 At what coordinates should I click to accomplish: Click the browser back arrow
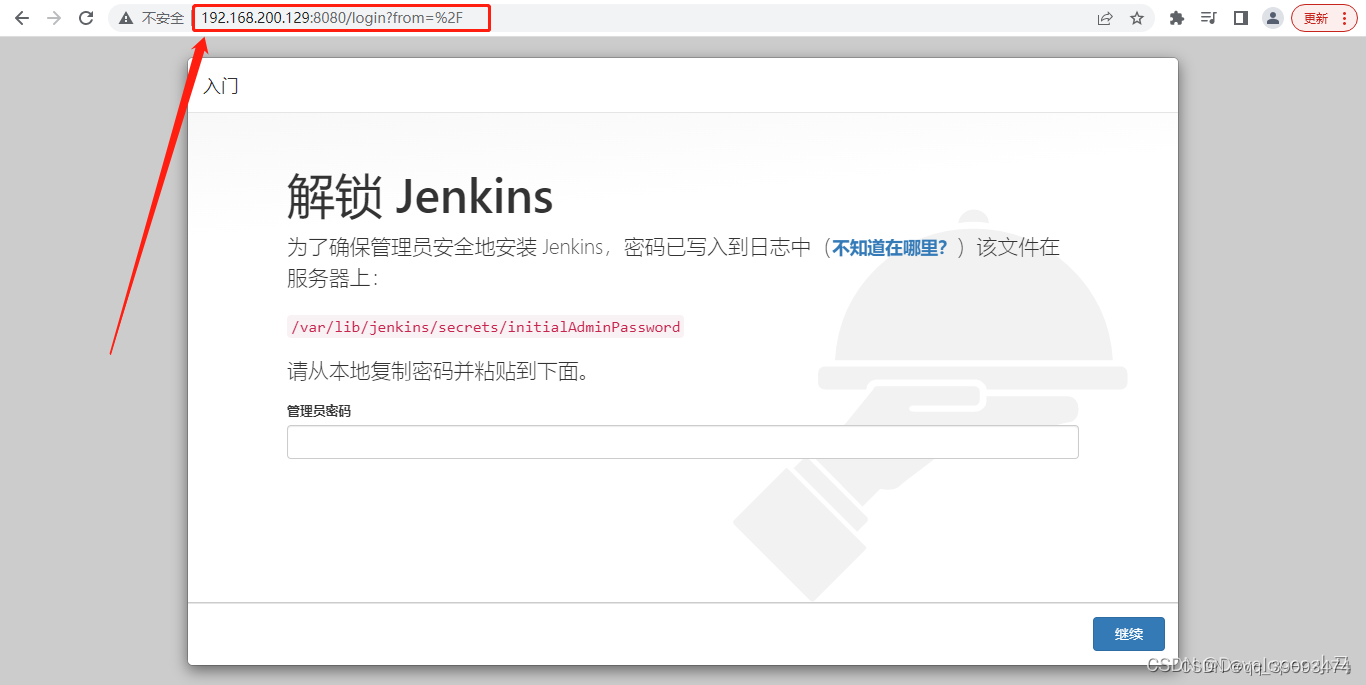[x=22, y=18]
